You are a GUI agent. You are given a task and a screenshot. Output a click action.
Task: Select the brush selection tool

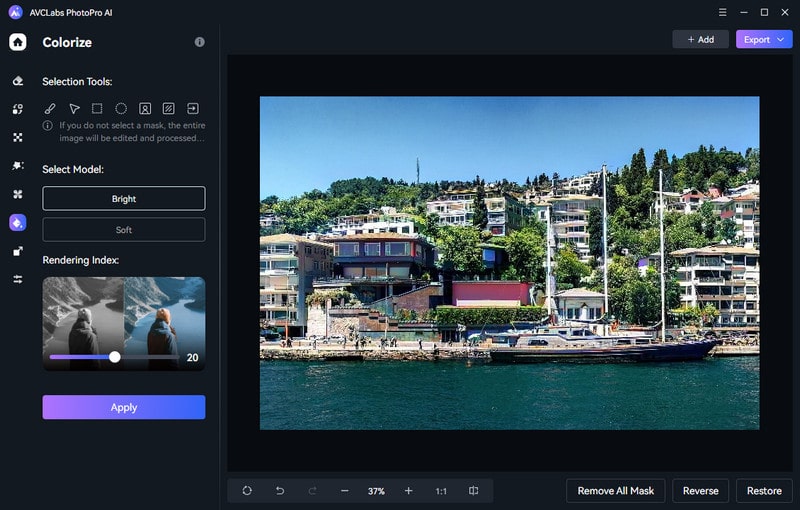[50, 108]
